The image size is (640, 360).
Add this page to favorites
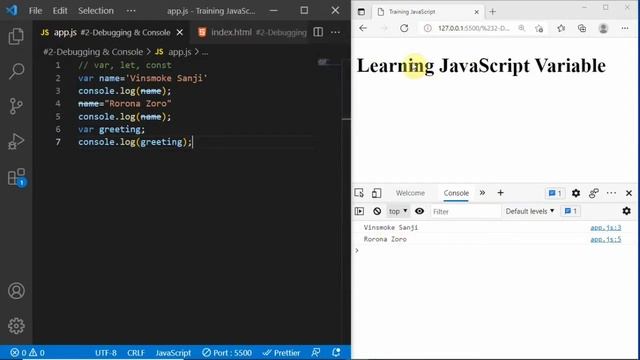click(x=539, y=28)
